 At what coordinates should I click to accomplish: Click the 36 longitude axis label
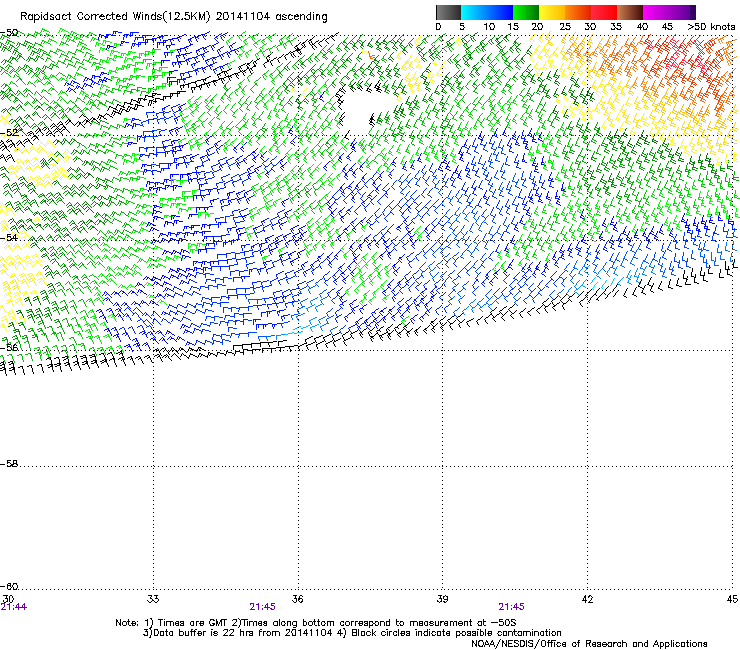tap(297, 599)
